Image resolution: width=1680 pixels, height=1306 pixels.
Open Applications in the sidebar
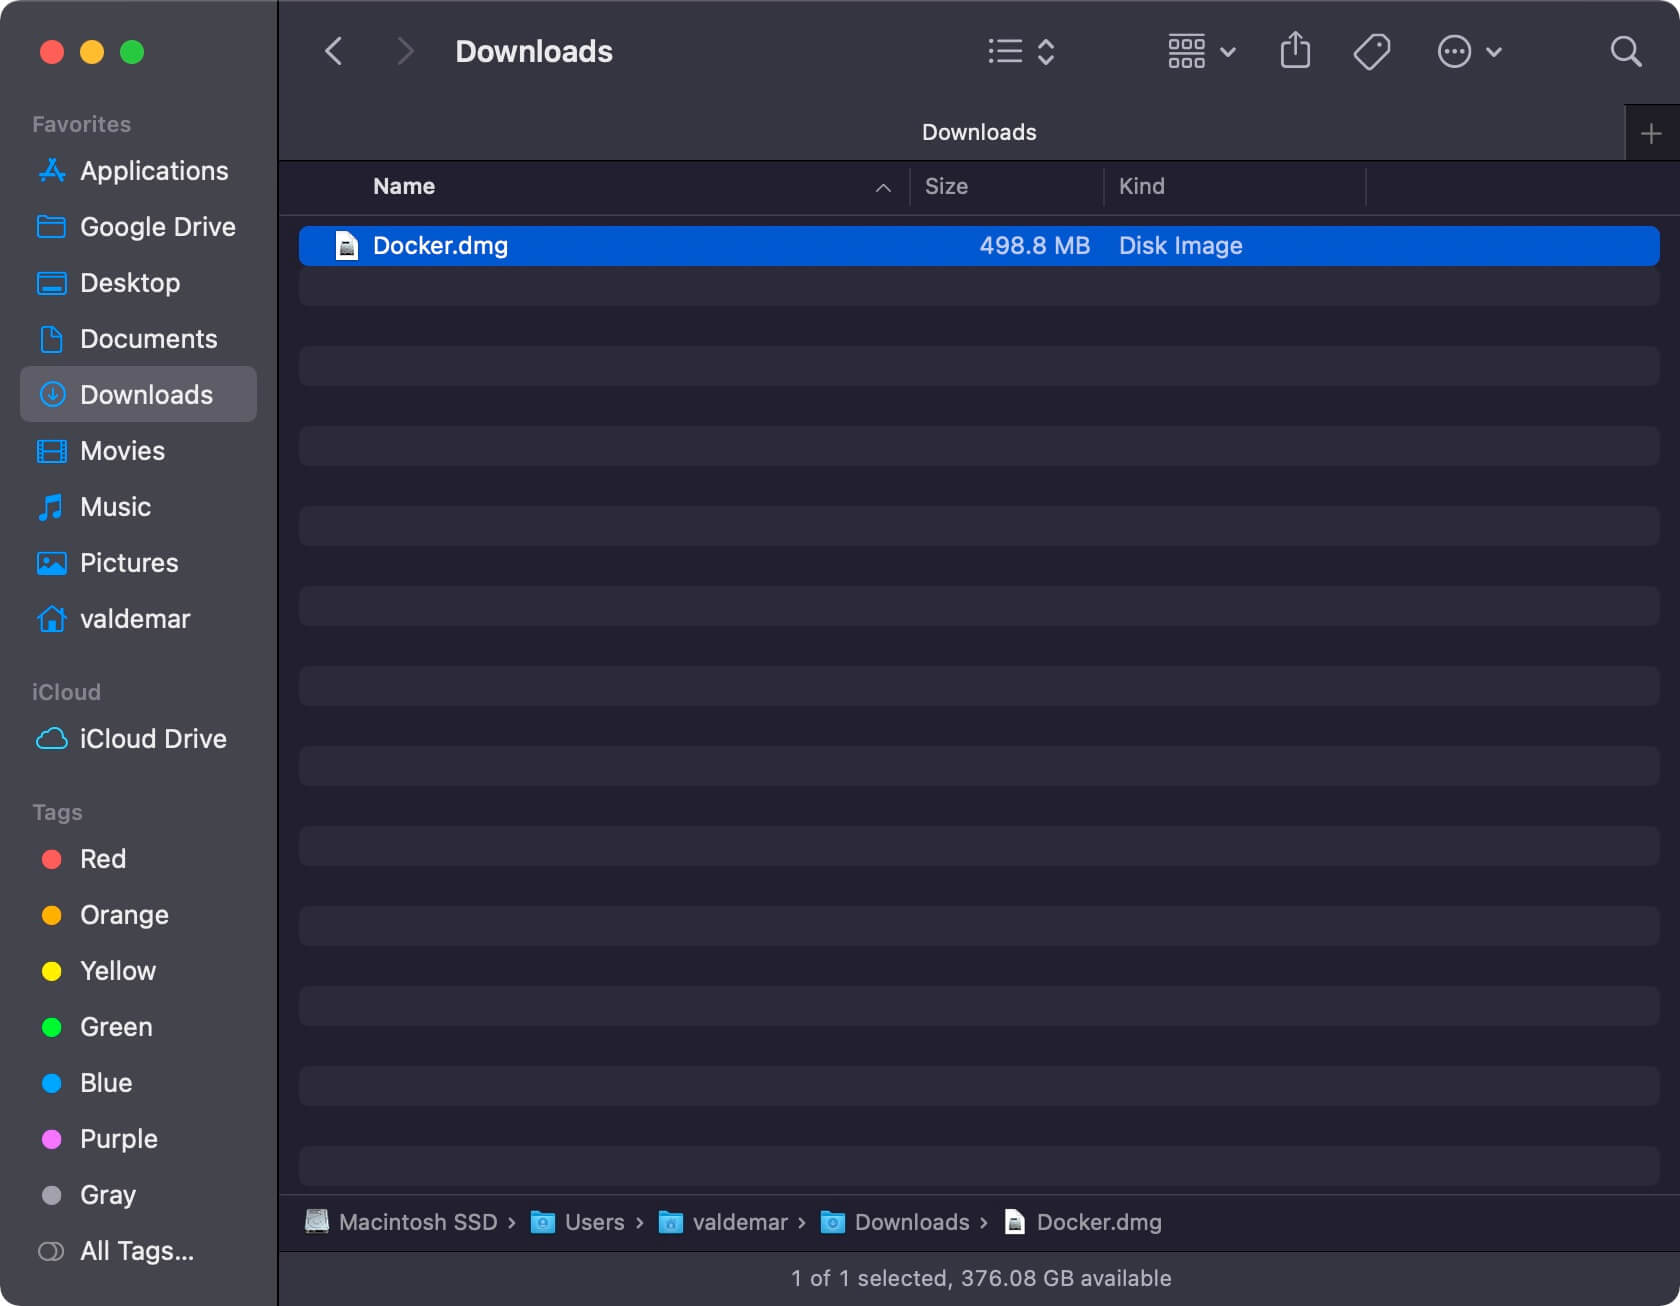pos(138,171)
